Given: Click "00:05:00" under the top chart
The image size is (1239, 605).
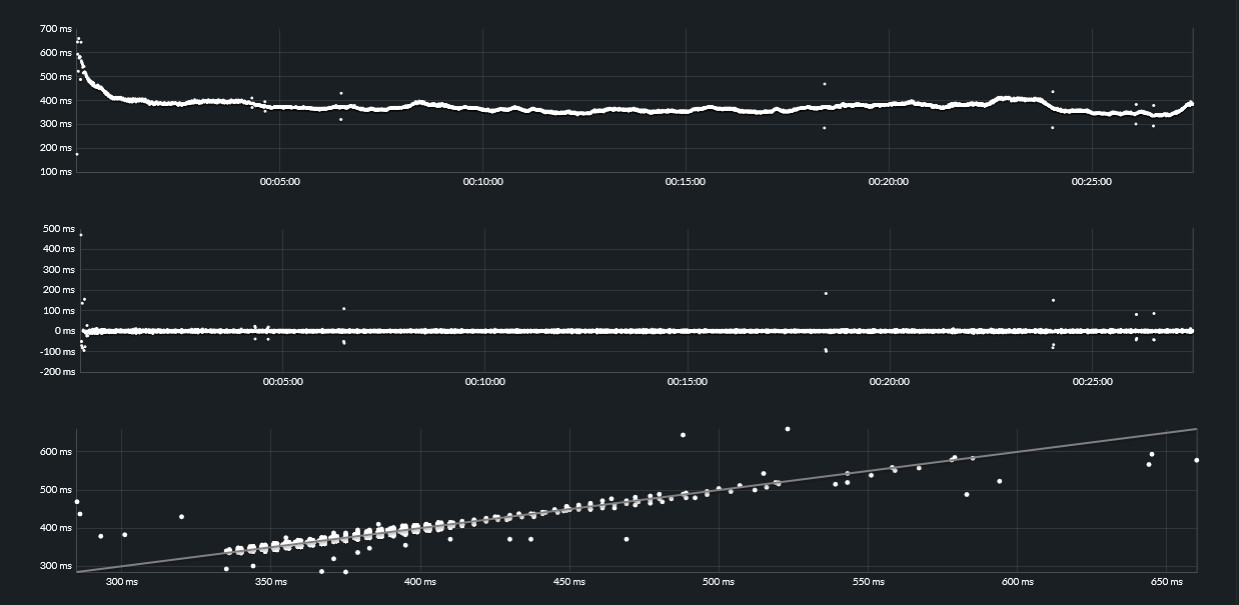Looking at the screenshot, I should 279,182.
